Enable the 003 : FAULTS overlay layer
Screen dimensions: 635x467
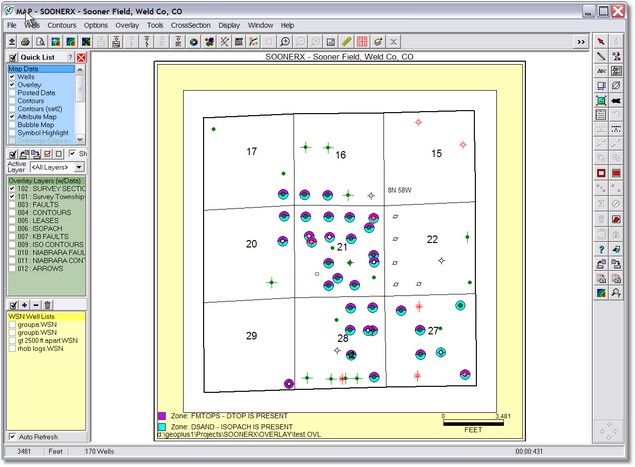click(12, 204)
